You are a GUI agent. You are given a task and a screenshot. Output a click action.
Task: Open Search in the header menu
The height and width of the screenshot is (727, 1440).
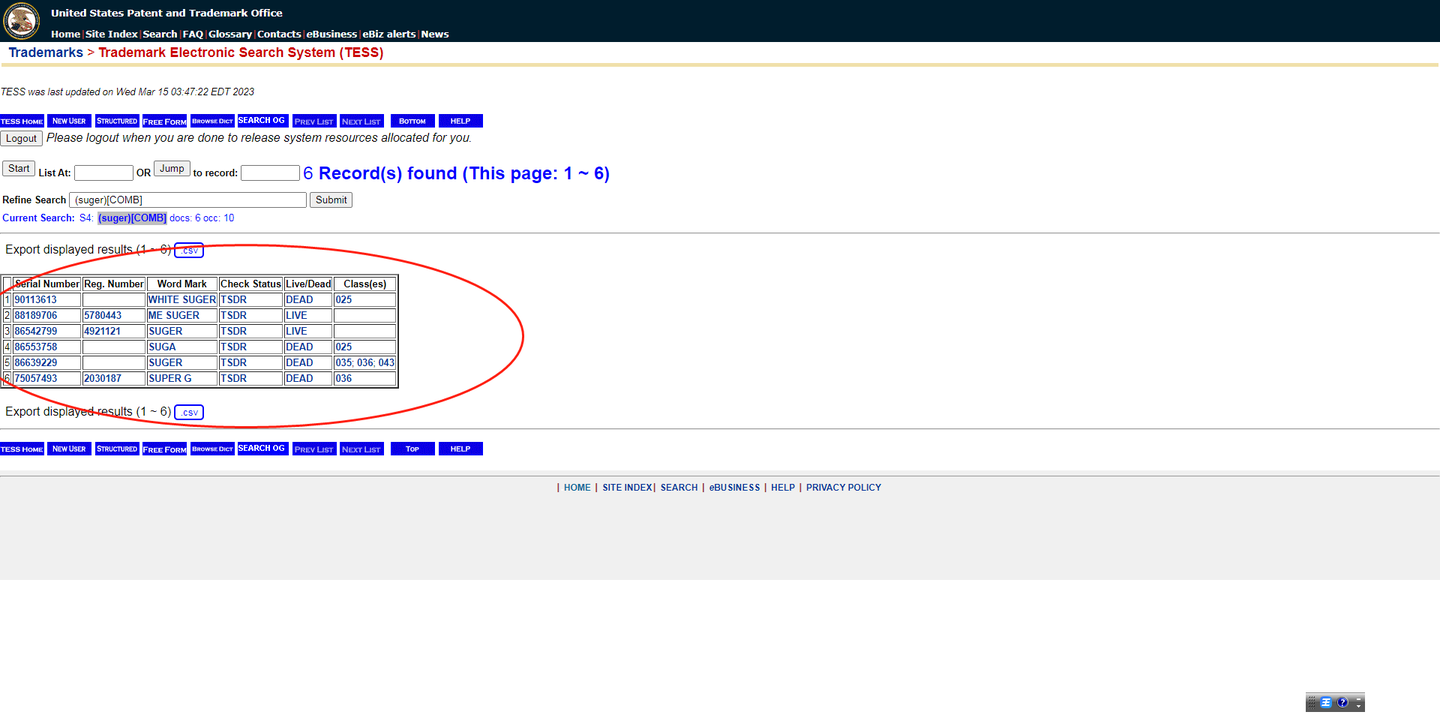point(160,34)
